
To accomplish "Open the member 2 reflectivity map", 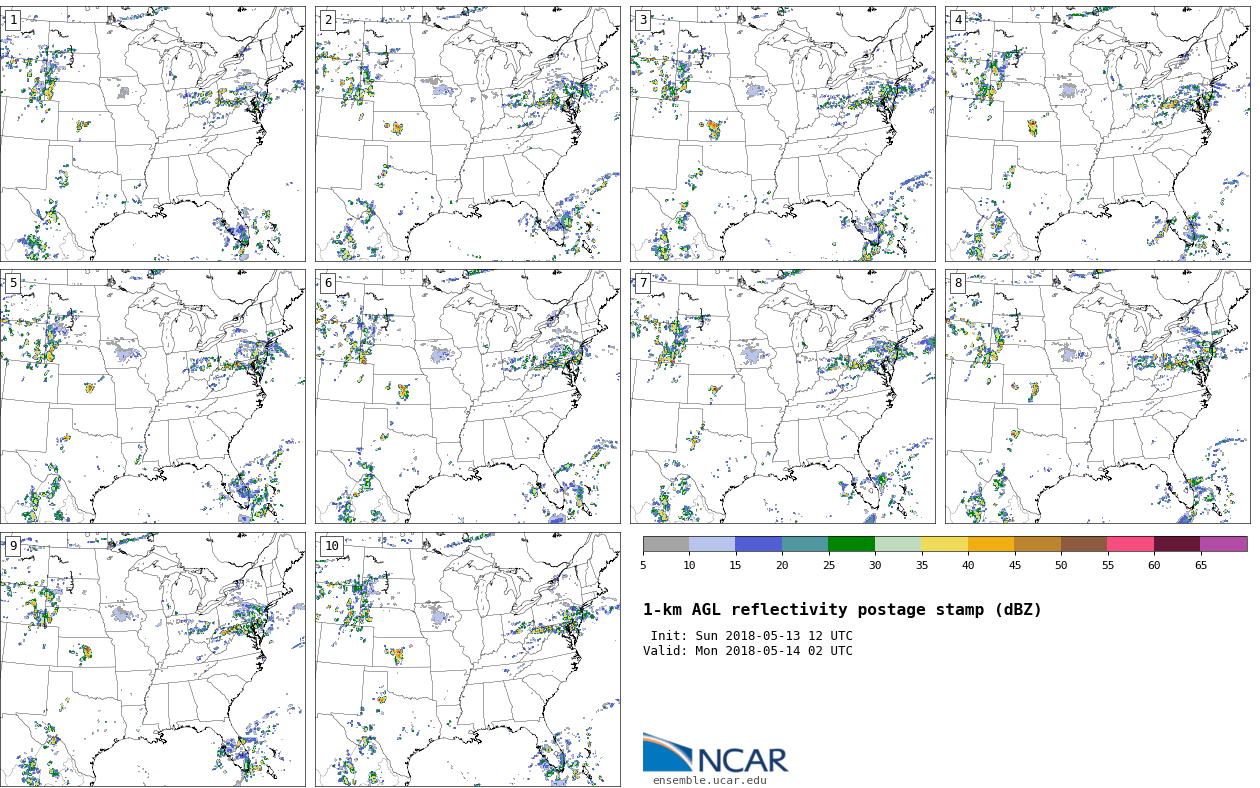I will click(x=468, y=134).
